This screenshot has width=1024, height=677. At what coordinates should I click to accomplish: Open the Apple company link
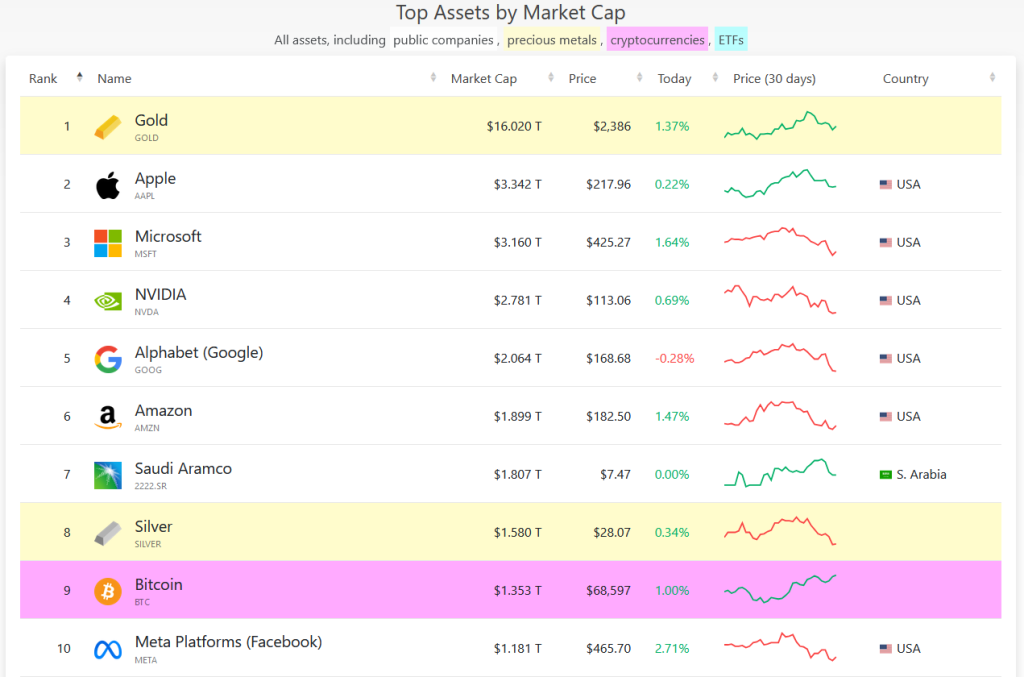click(x=155, y=179)
